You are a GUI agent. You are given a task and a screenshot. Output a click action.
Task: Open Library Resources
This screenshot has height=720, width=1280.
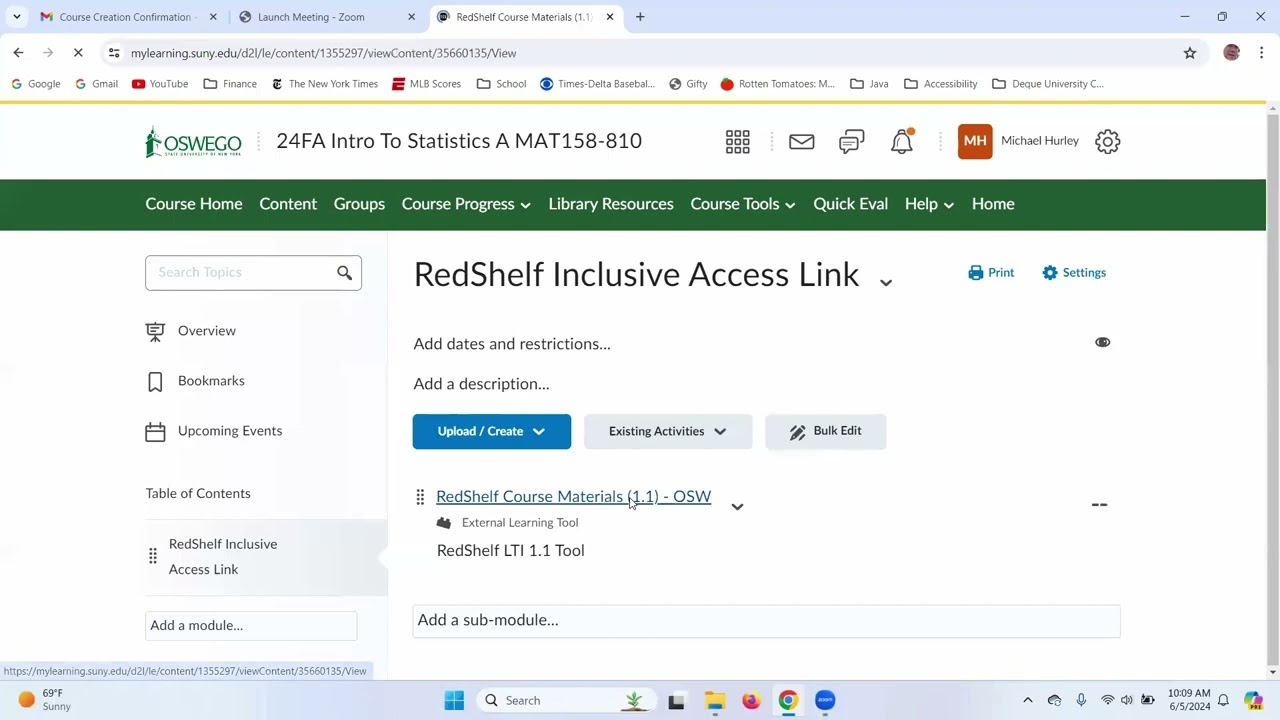(611, 204)
